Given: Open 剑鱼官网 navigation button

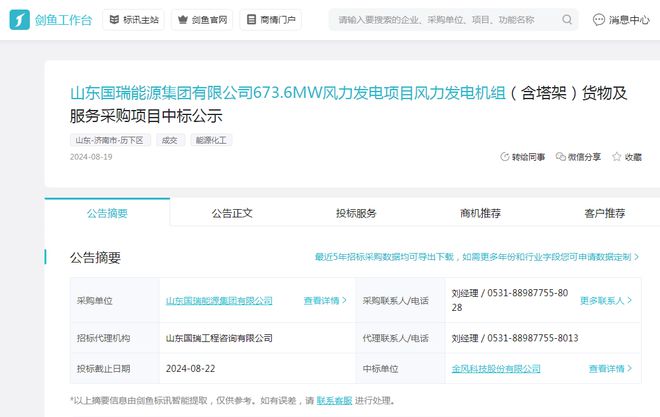Looking at the screenshot, I should [x=202, y=20].
